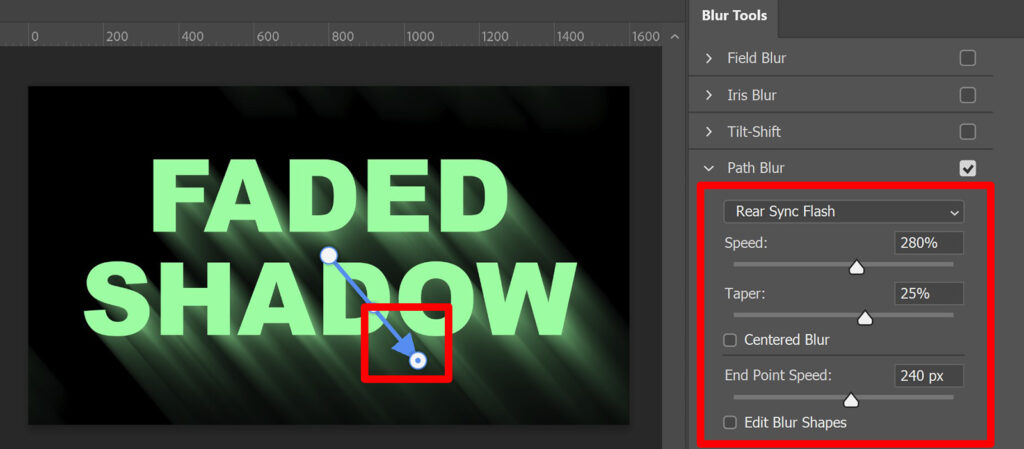
Task: Enable the Tilt-Shift checkbox
Action: tap(967, 132)
